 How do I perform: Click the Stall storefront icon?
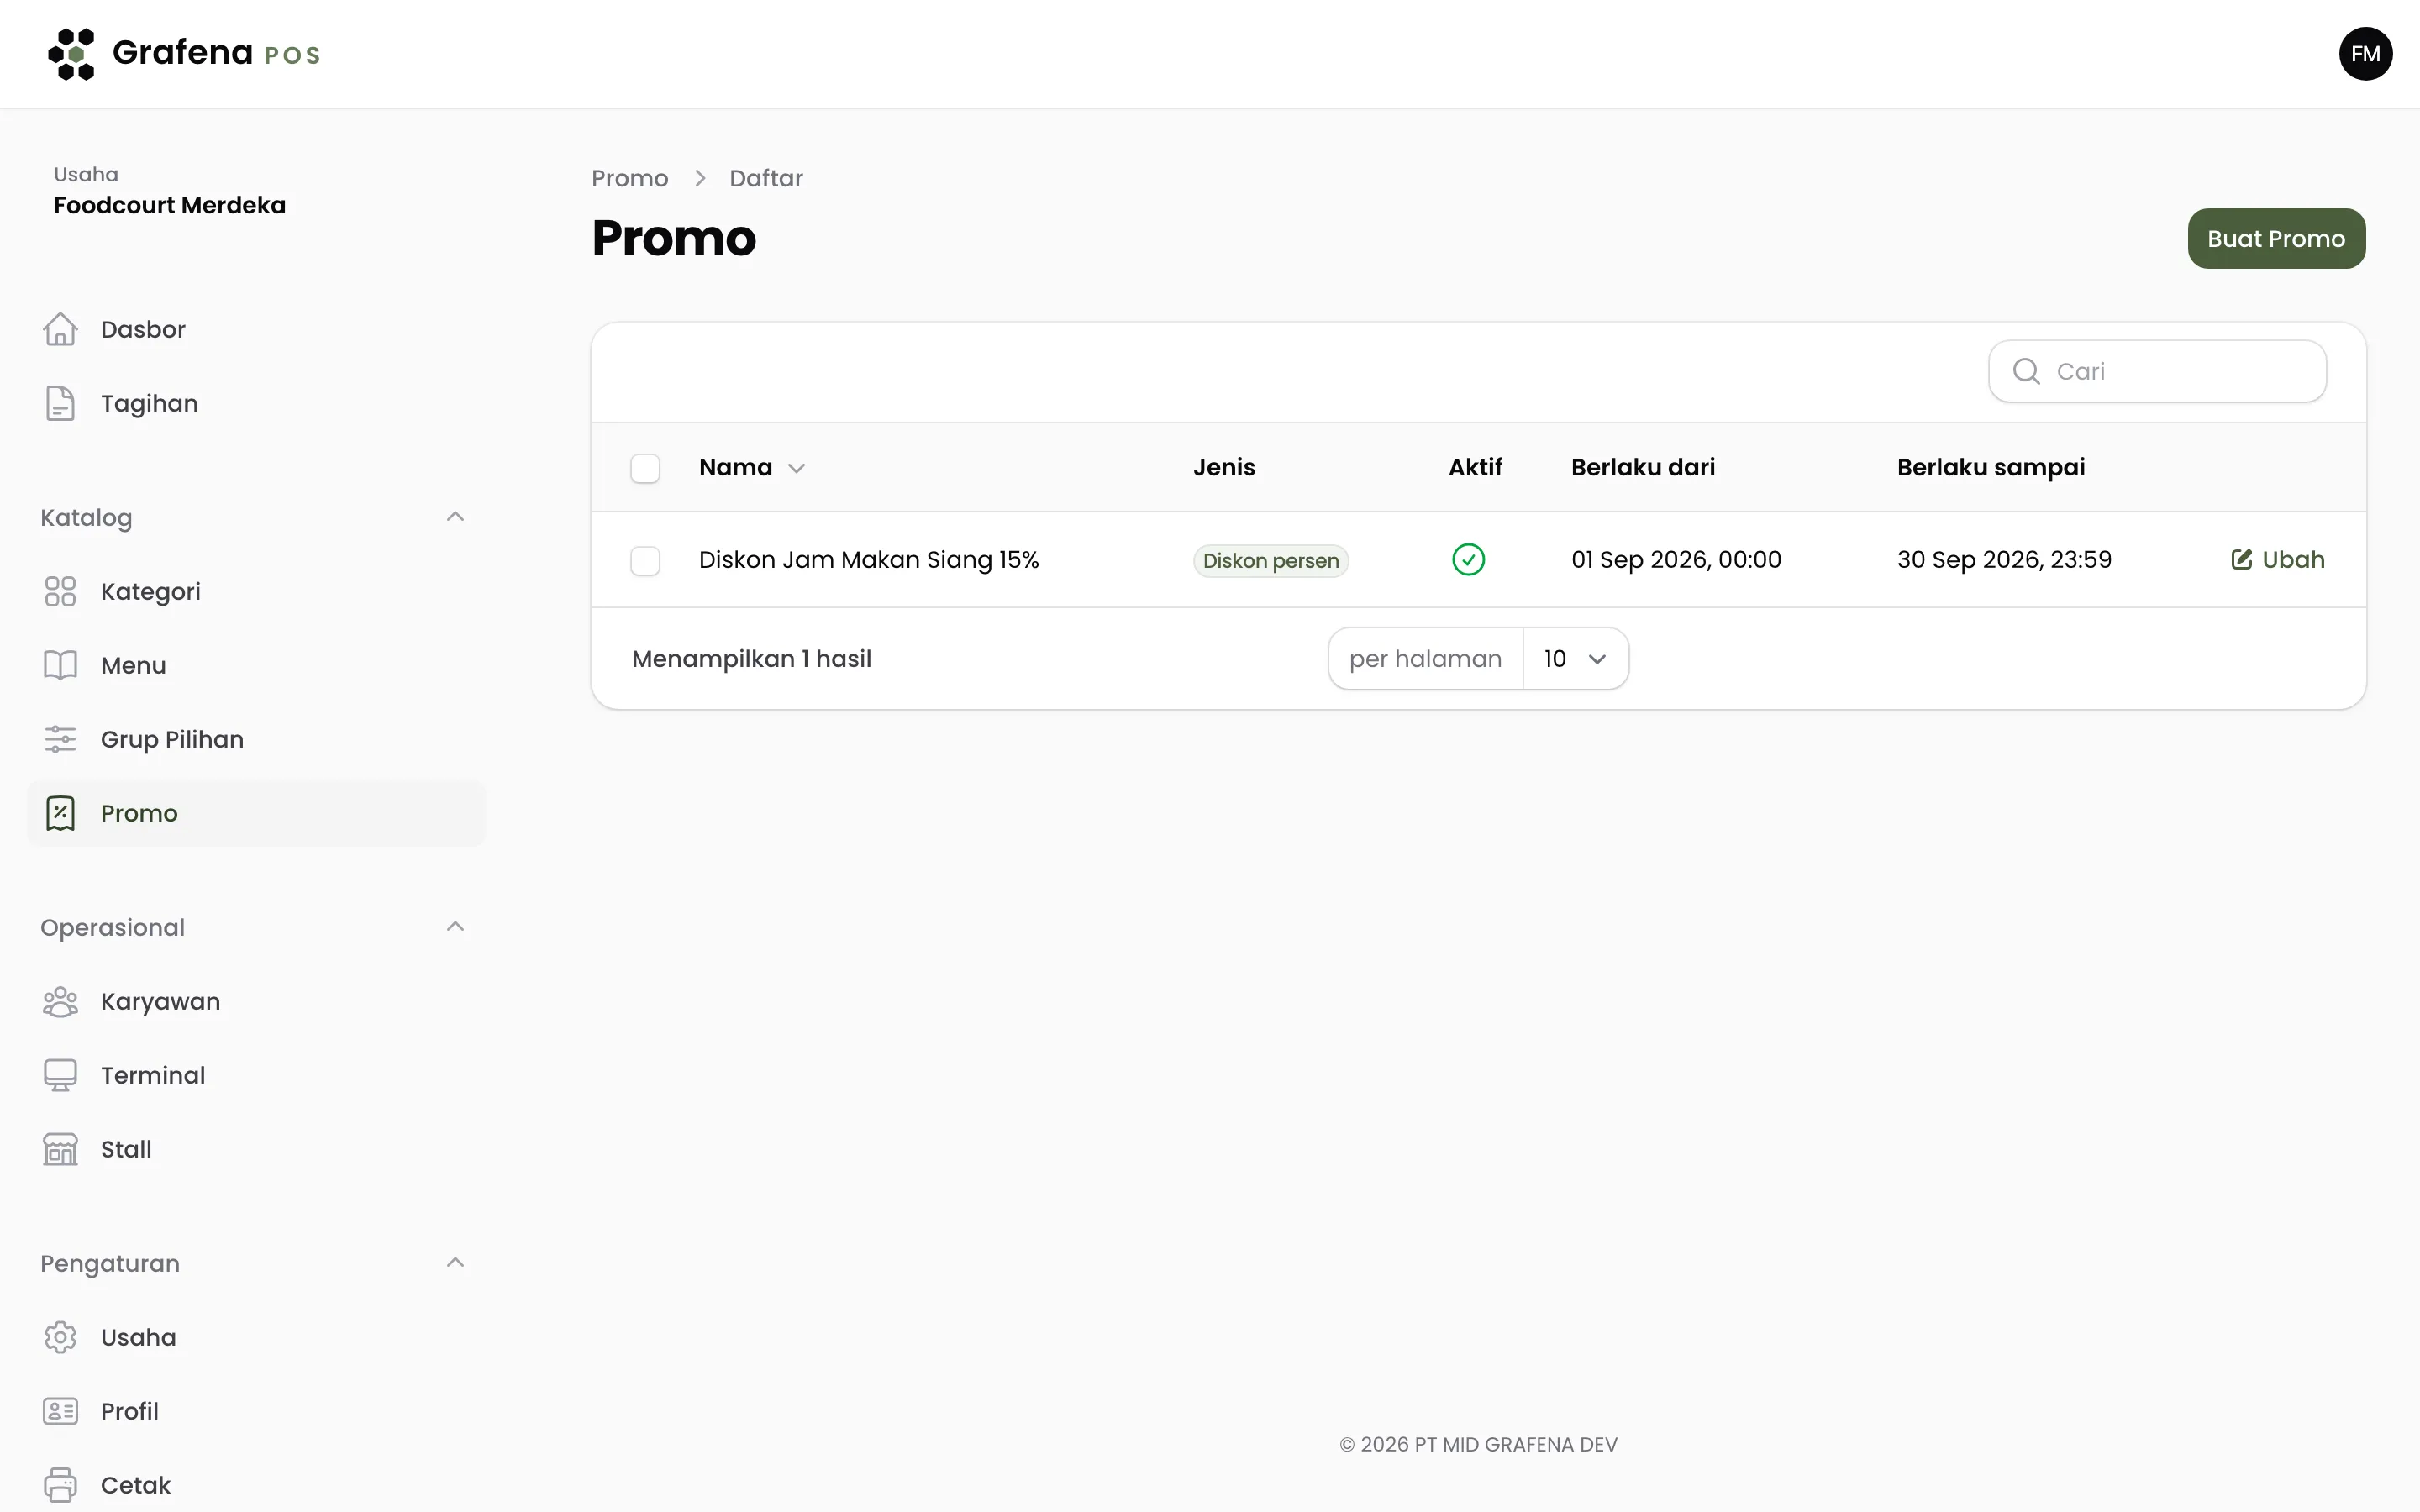pyautogui.click(x=60, y=1149)
